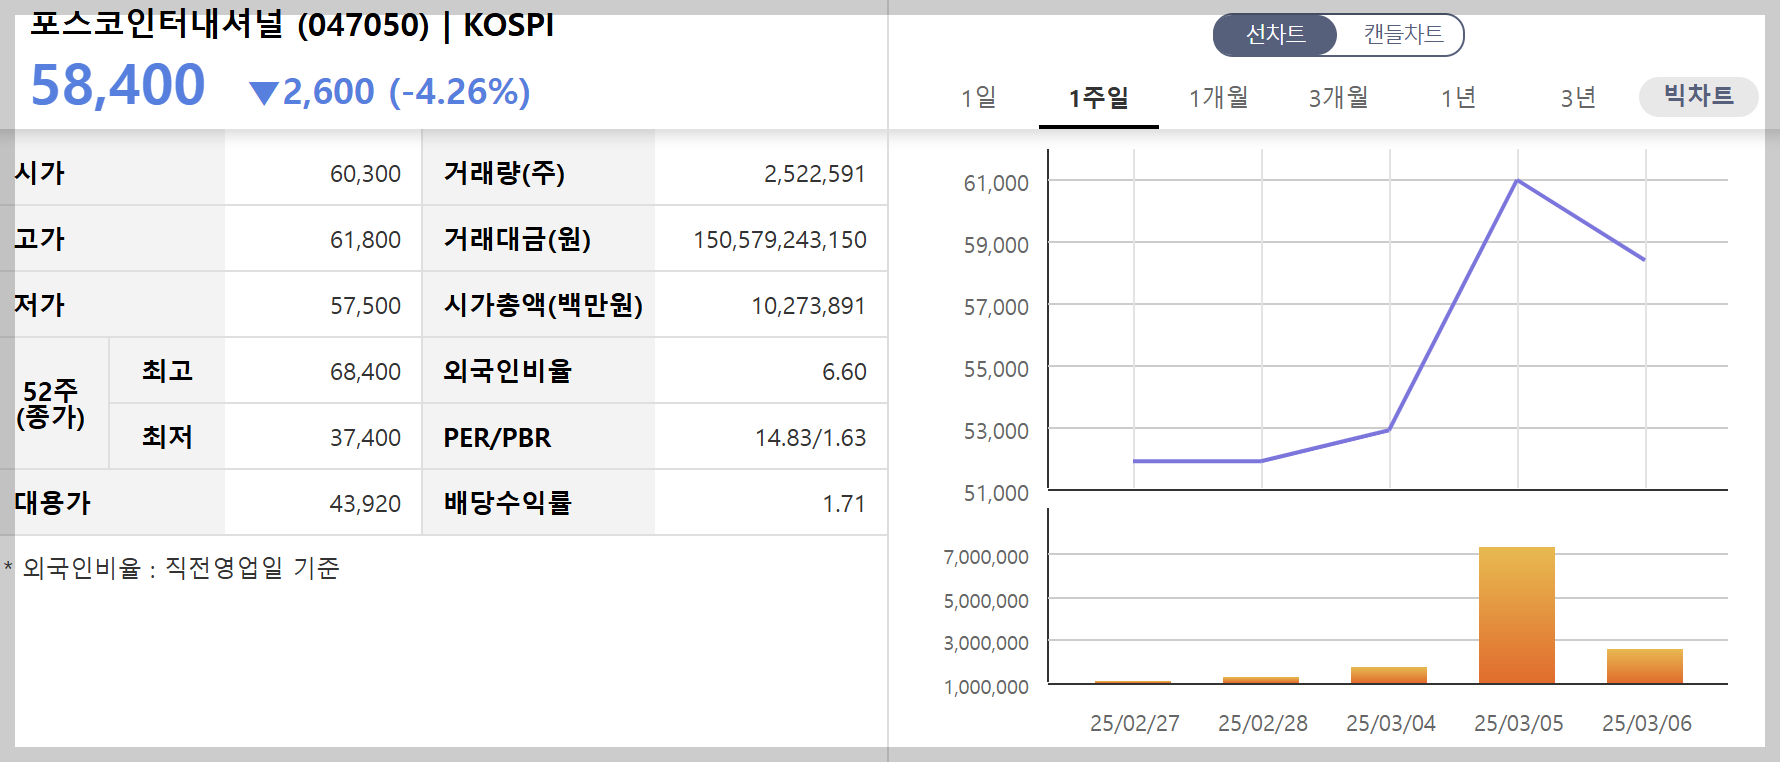Click the 외국인비율 직전영업일 기준 footnote

172,568
